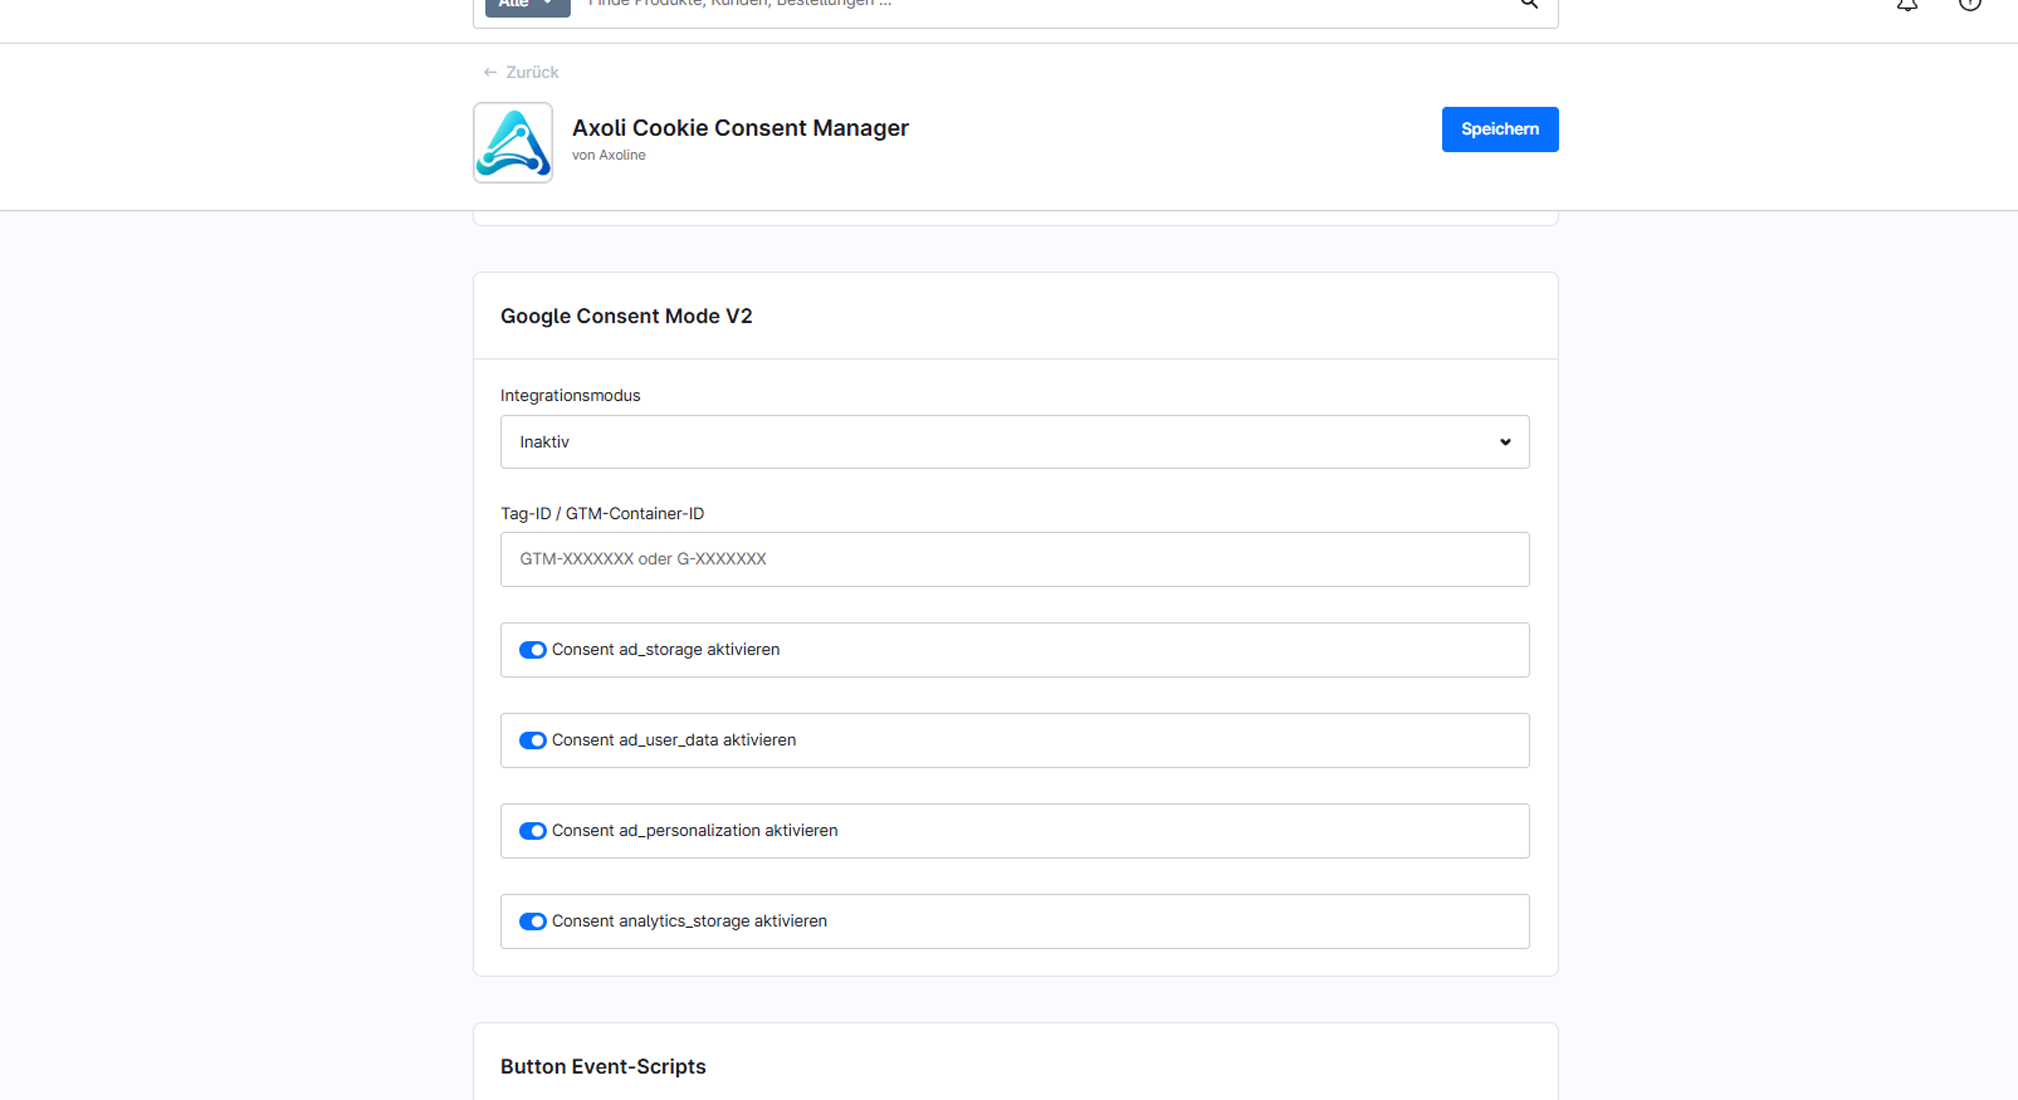Click the Tag-ID / GTM-Container-ID label

(x=602, y=513)
